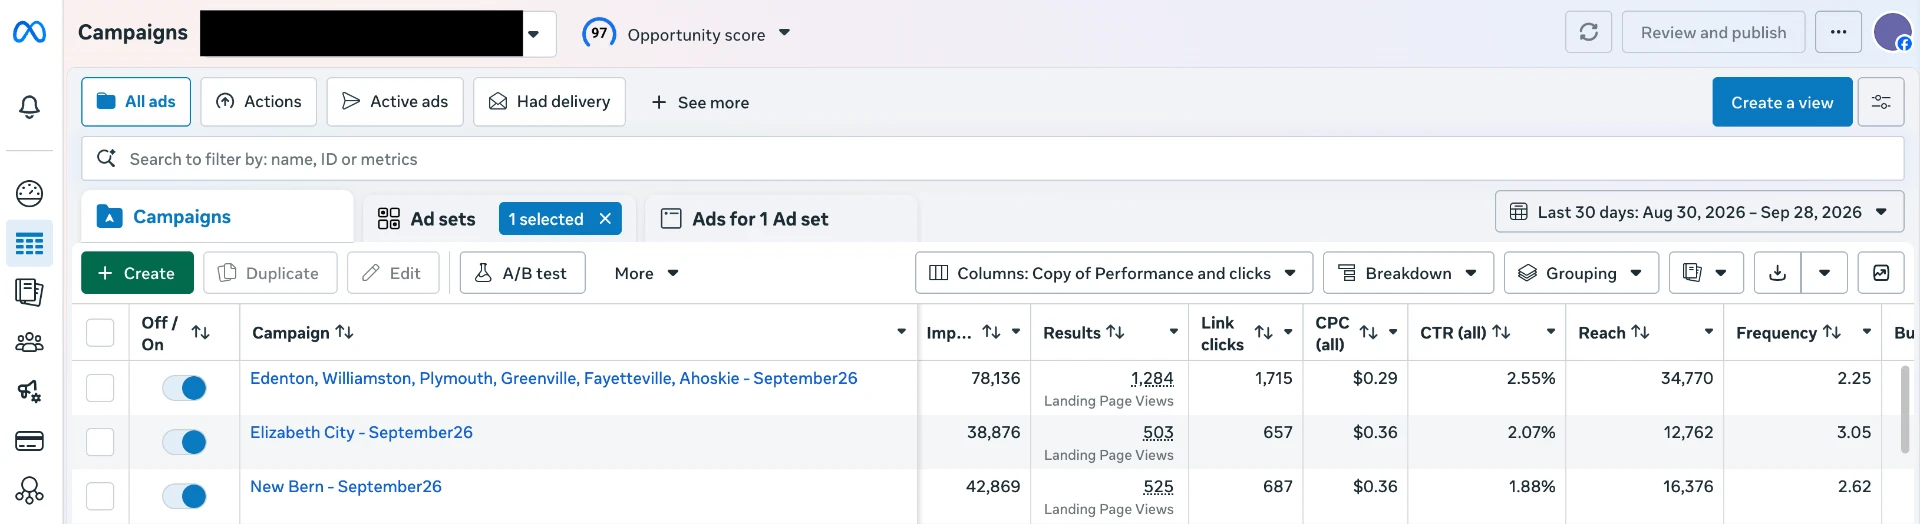Select the Actions view
Image resolution: width=1920 pixels, height=524 pixels.
259,102
